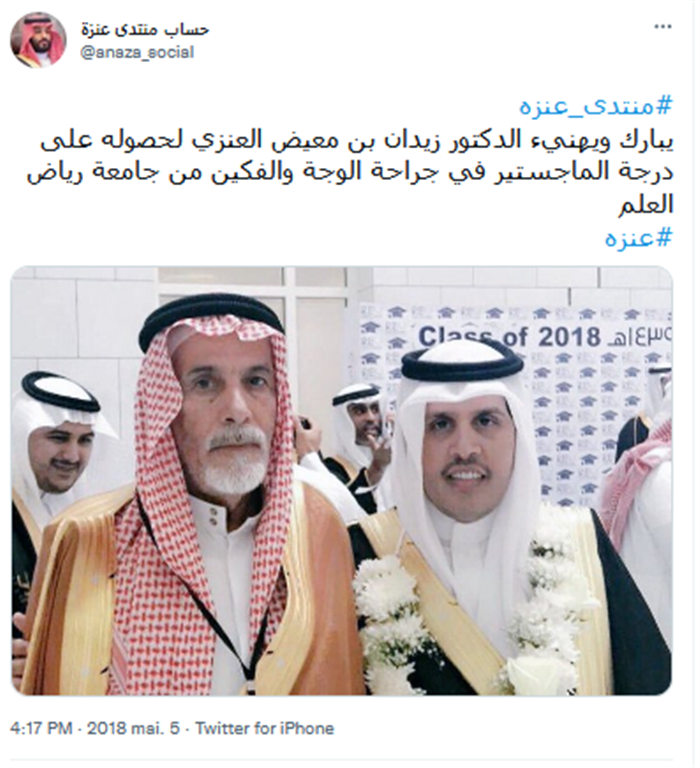Viewport: 700px width, 768px height.
Task: Open the attached graduation photo
Action: click(x=341, y=480)
